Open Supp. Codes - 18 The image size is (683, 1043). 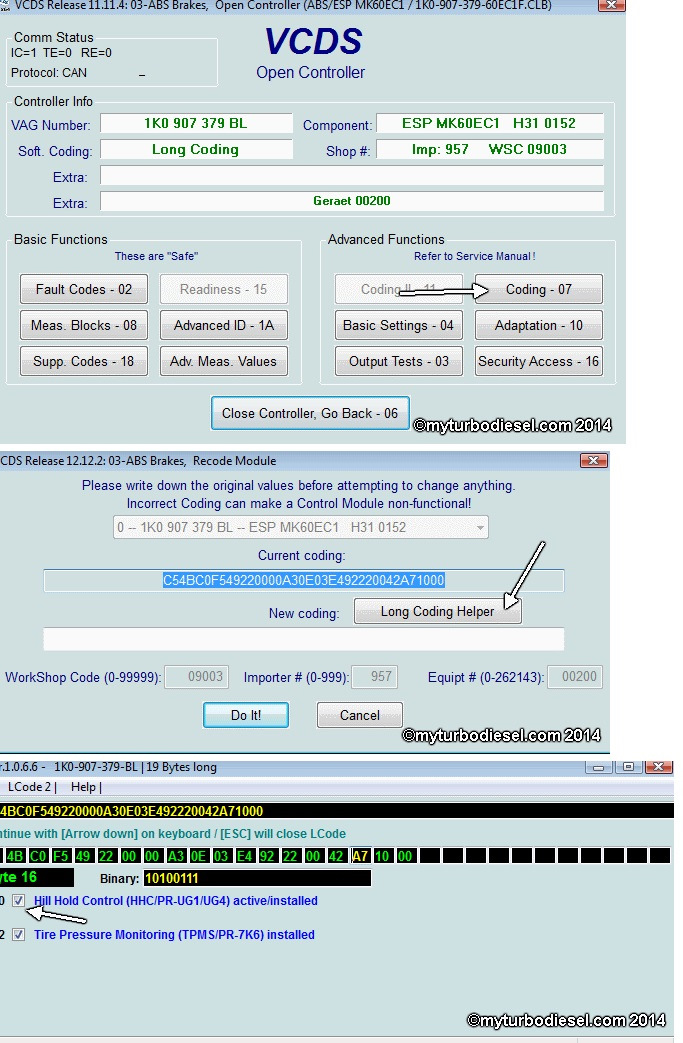[84, 361]
